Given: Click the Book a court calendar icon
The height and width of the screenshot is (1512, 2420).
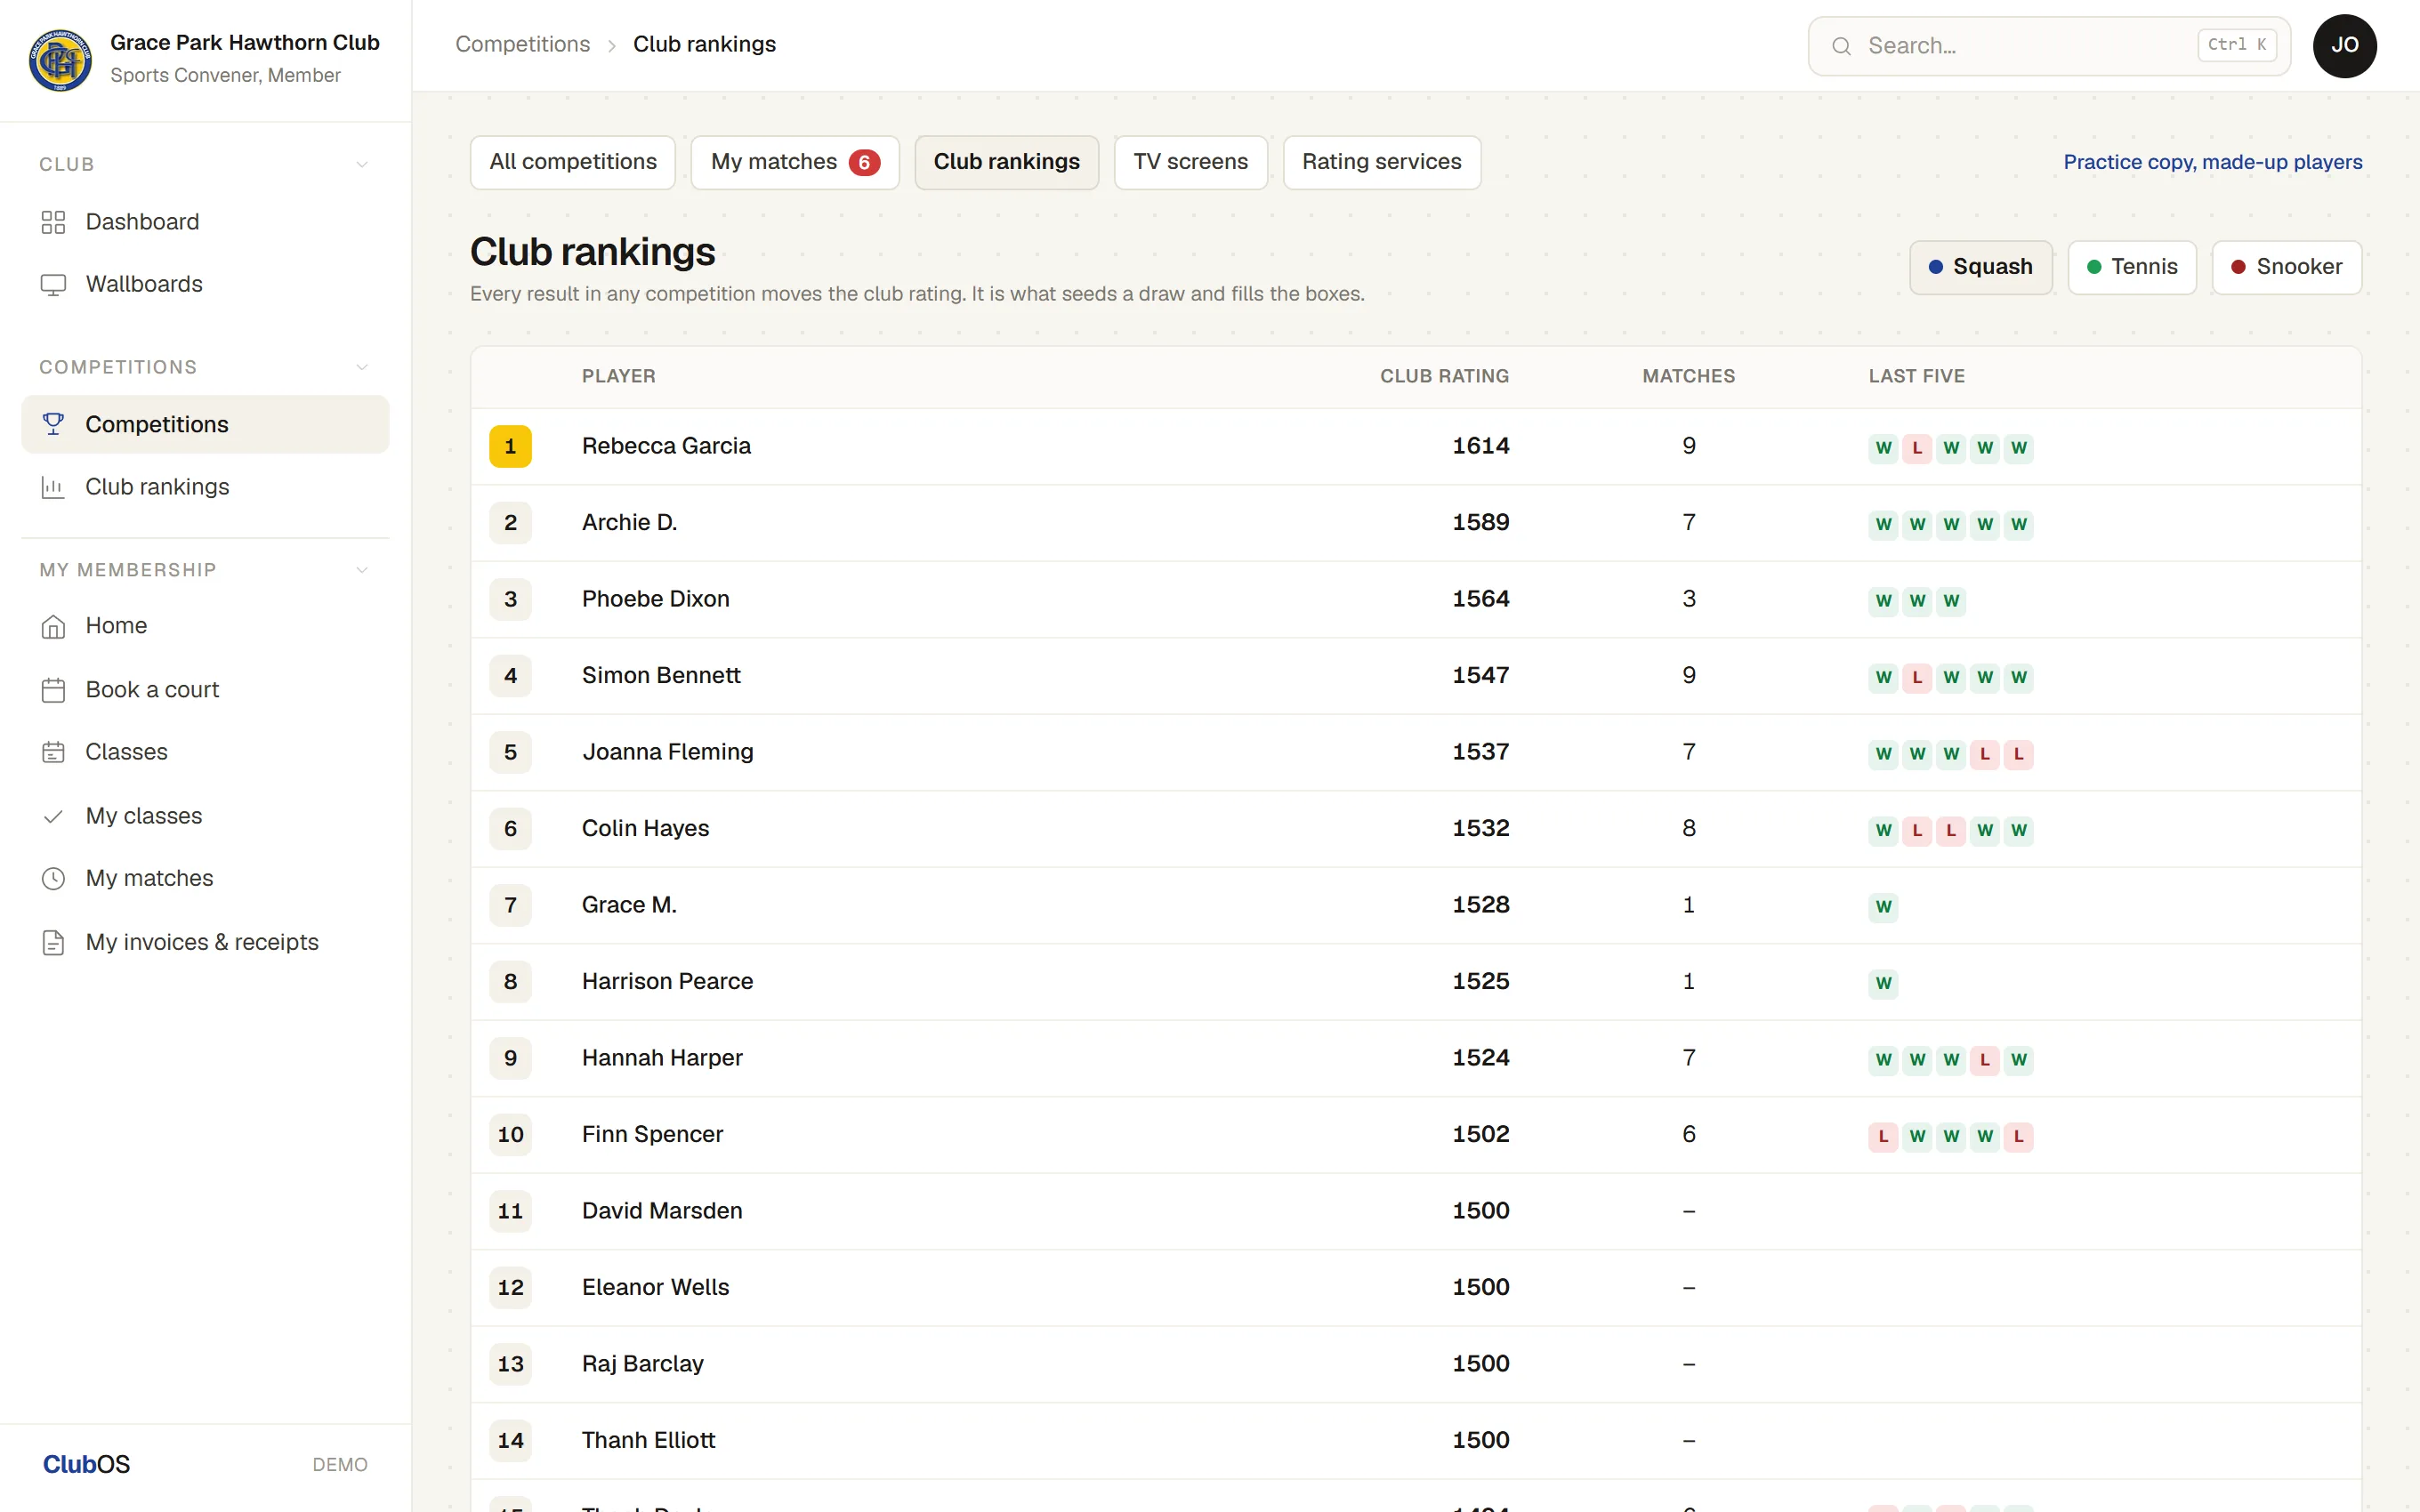Looking at the screenshot, I should click(x=53, y=690).
